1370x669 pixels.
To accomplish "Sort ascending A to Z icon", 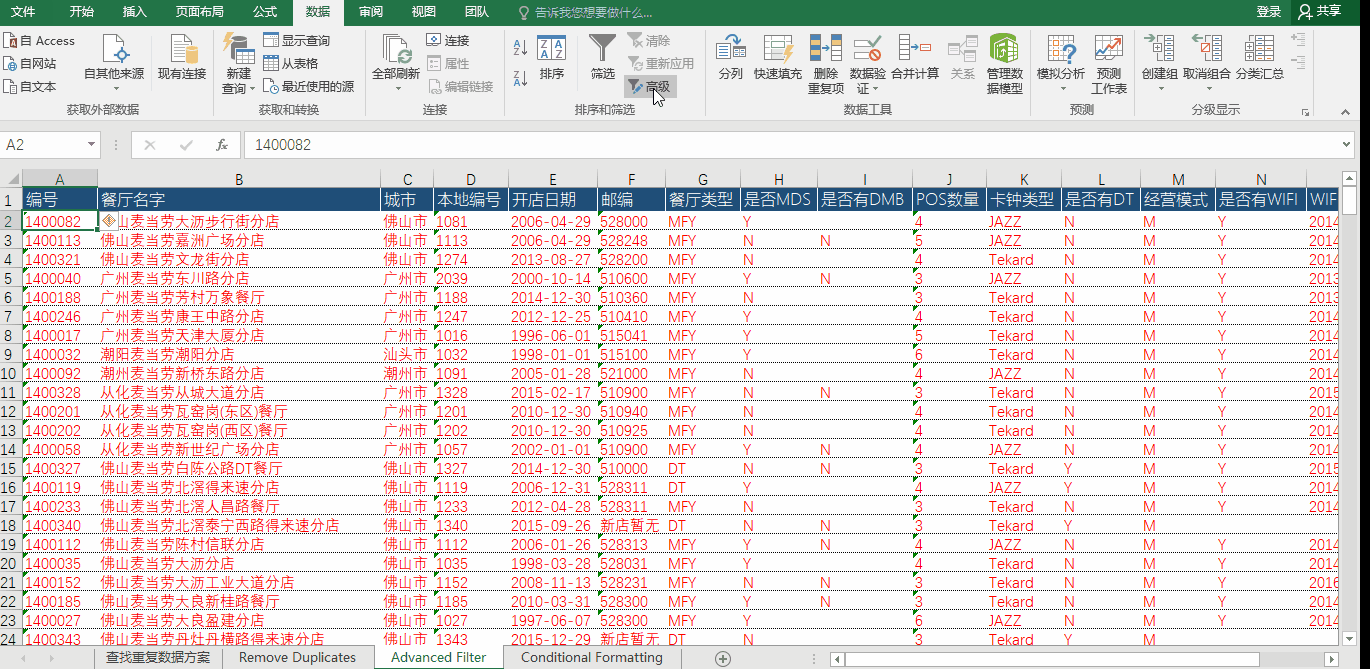I will 520,47.
